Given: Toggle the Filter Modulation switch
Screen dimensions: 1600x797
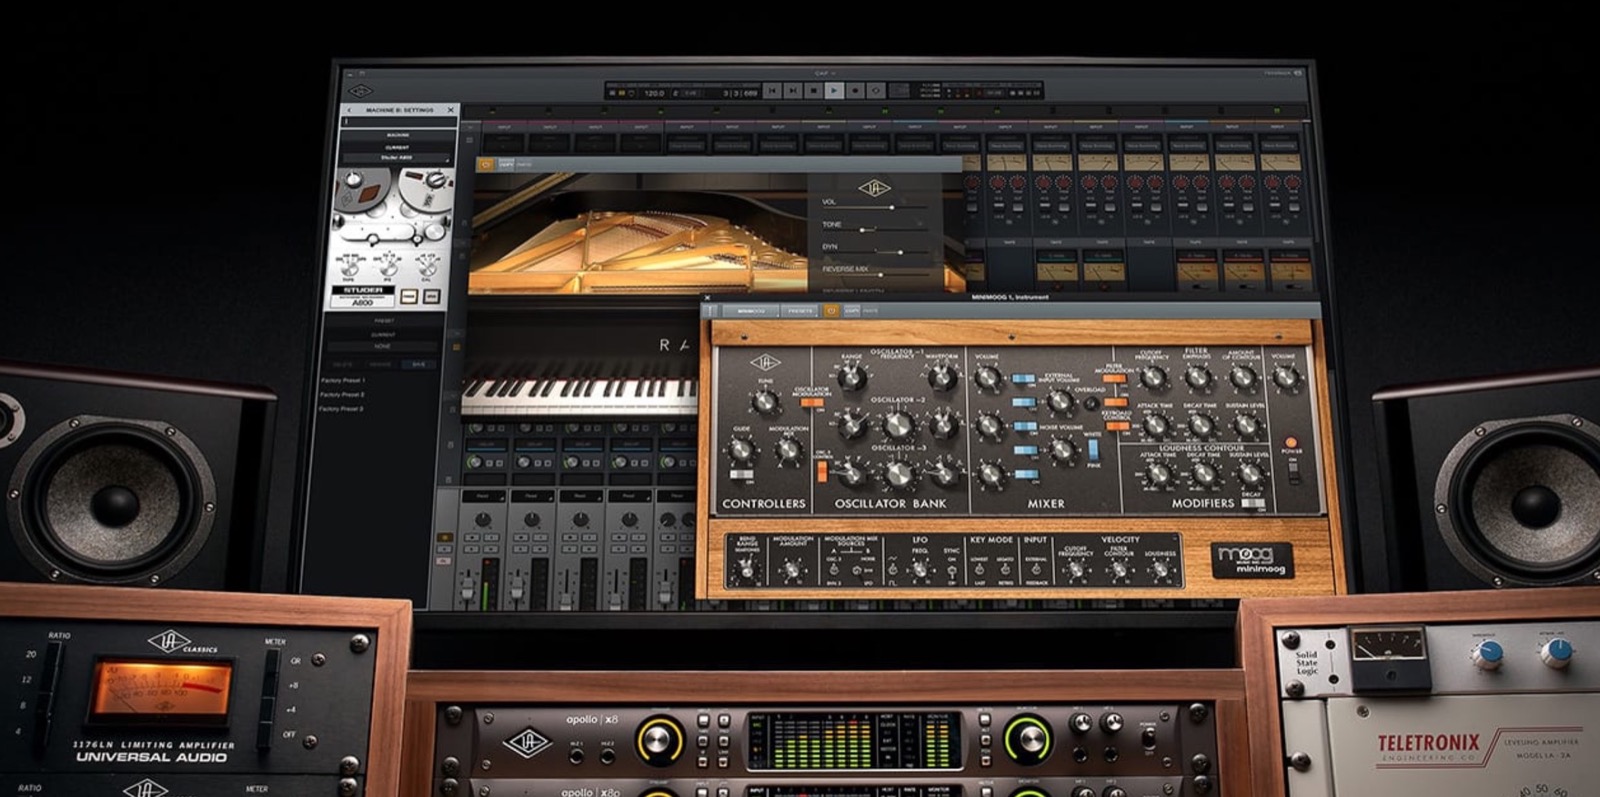Looking at the screenshot, I should point(1114,378).
